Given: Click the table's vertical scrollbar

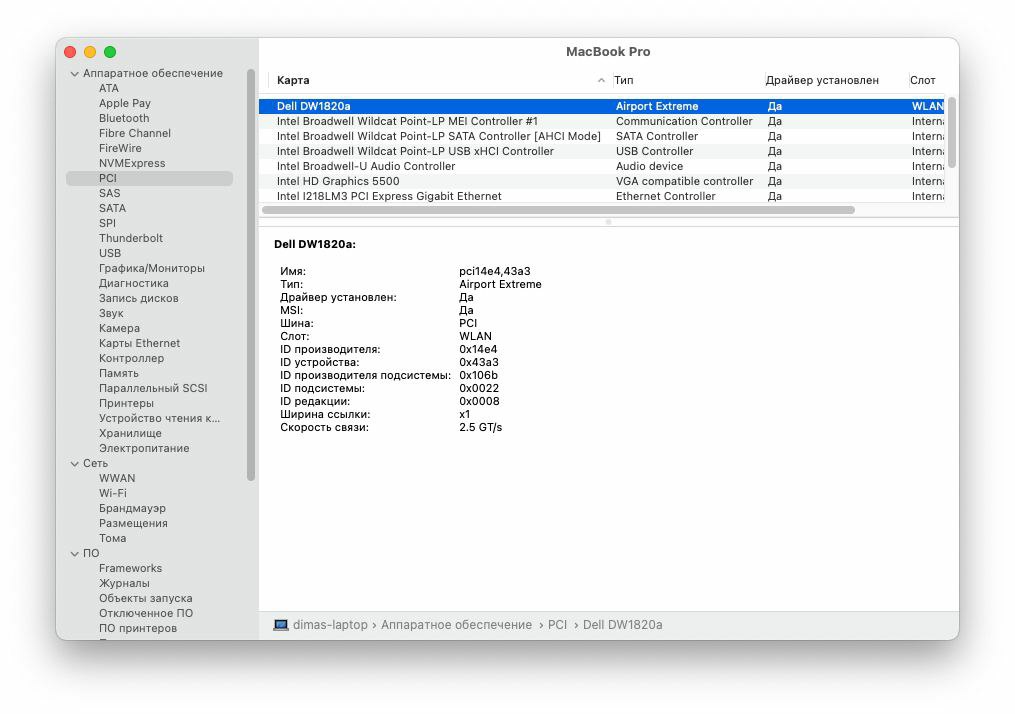Looking at the screenshot, I should [x=952, y=133].
